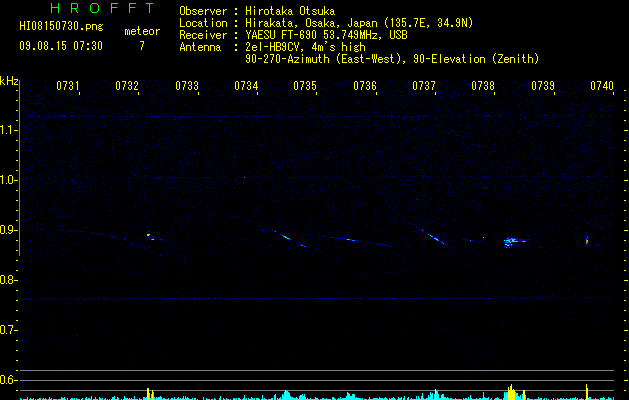Click the HROFFT title text
The width and height of the screenshot is (629, 400).
click(102, 8)
